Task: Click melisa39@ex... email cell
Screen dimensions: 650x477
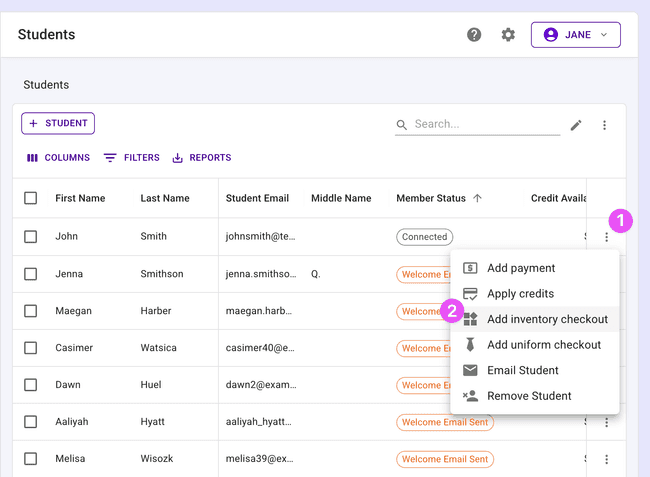Action: [259, 459]
